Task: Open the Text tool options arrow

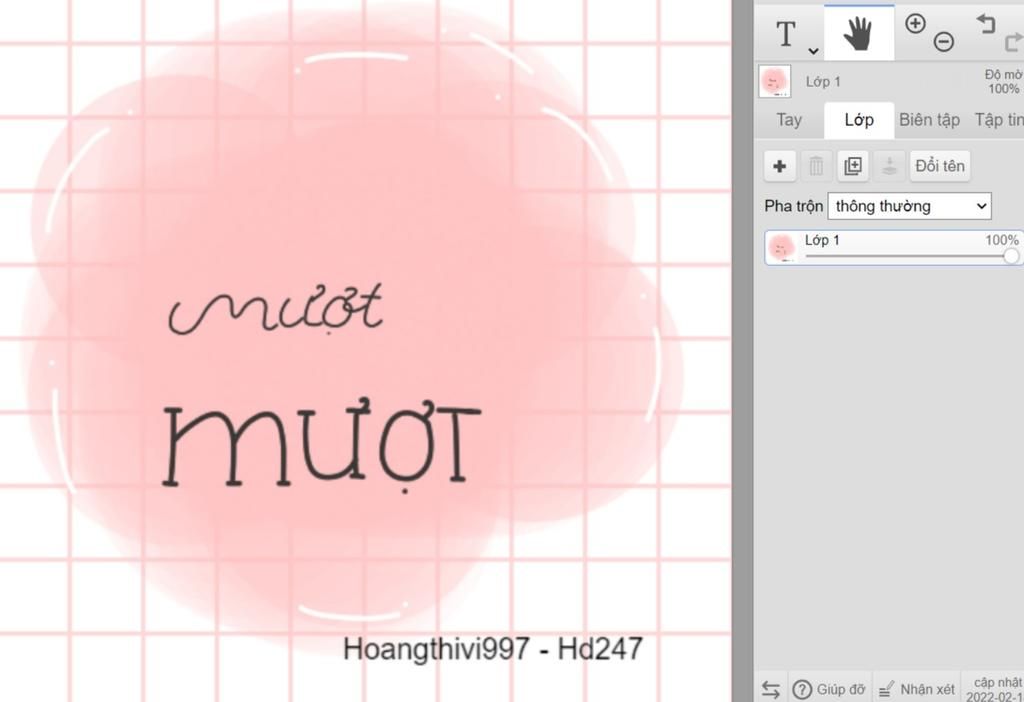Action: coord(813,51)
